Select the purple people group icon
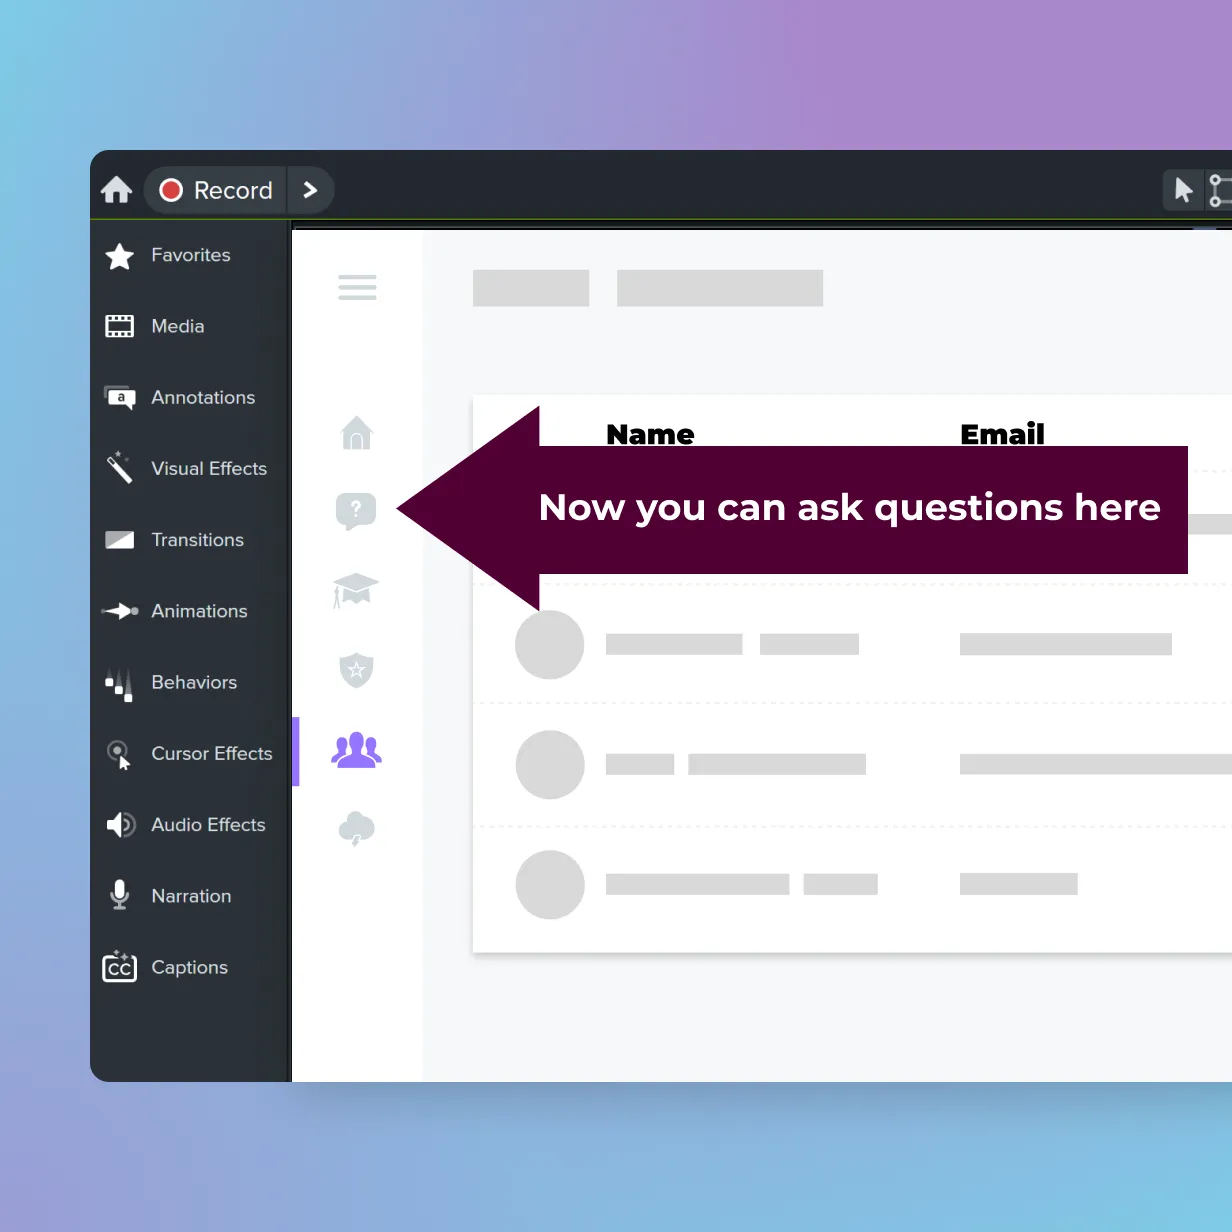1232x1232 pixels. point(357,750)
